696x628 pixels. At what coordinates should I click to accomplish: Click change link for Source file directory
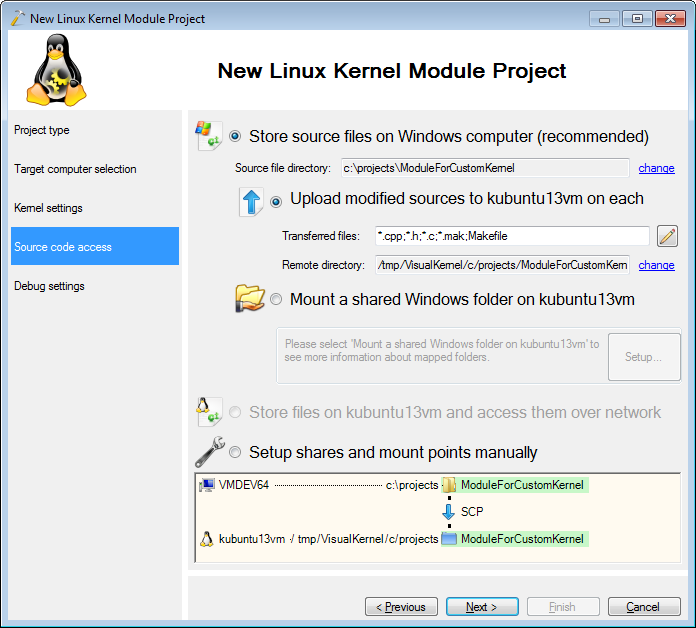tap(656, 168)
